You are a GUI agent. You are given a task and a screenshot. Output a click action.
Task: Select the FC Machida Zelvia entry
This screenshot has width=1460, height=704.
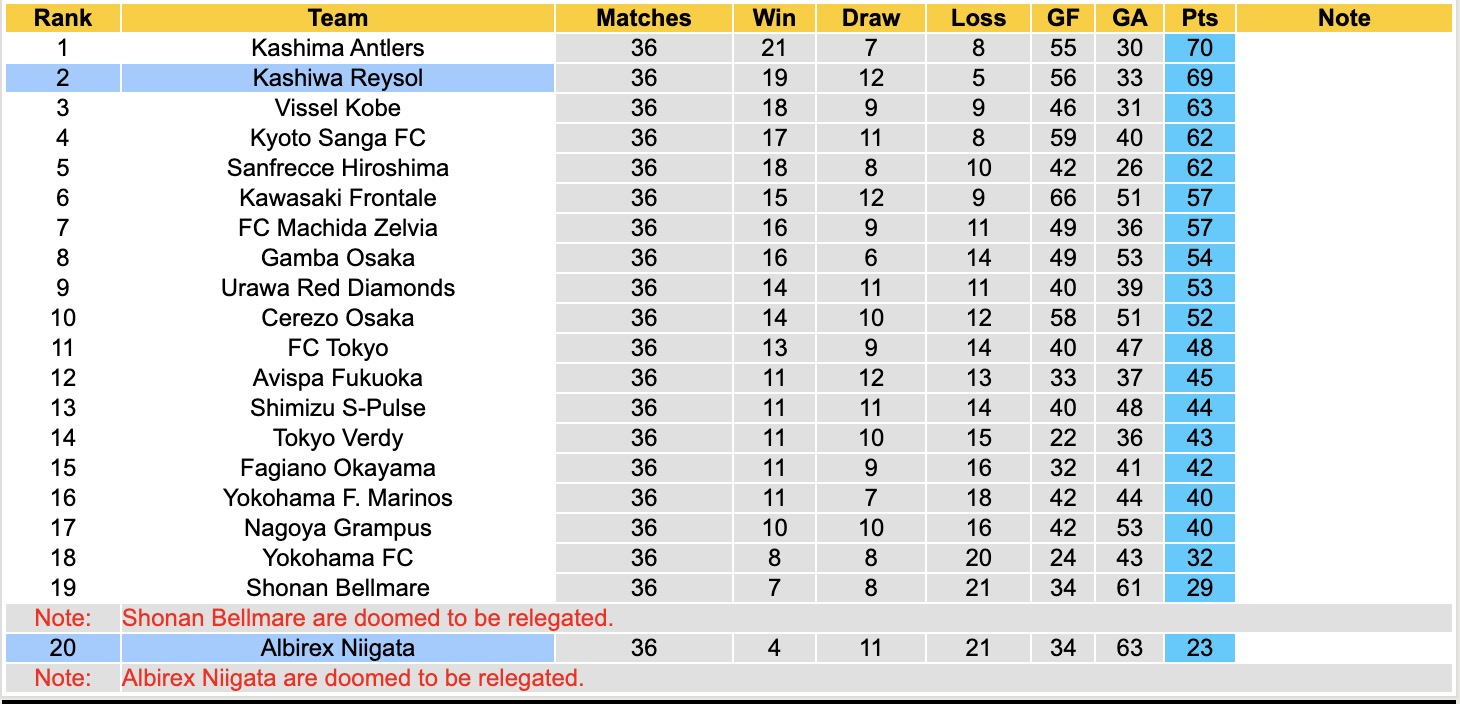(338, 228)
